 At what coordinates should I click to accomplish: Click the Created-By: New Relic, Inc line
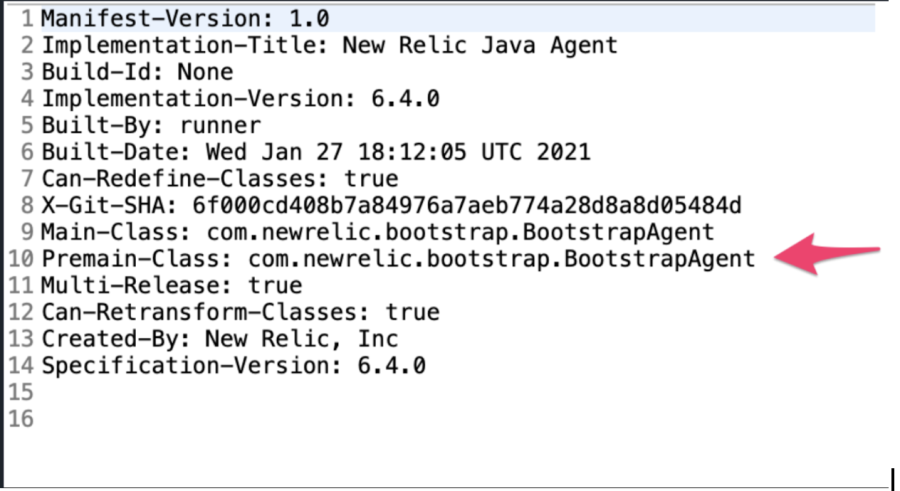point(219,340)
